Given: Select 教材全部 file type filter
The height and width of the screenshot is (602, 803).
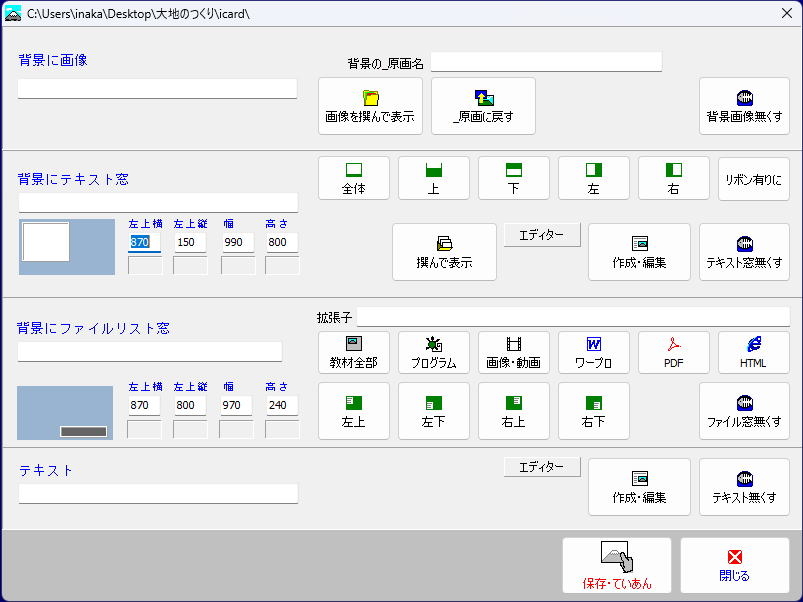Looking at the screenshot, I should pos(353,353).
